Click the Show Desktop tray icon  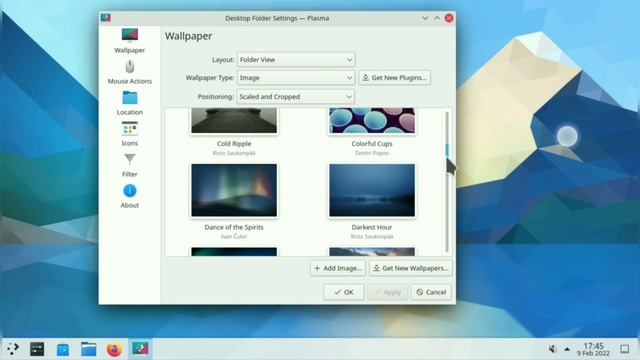point(625,349)
